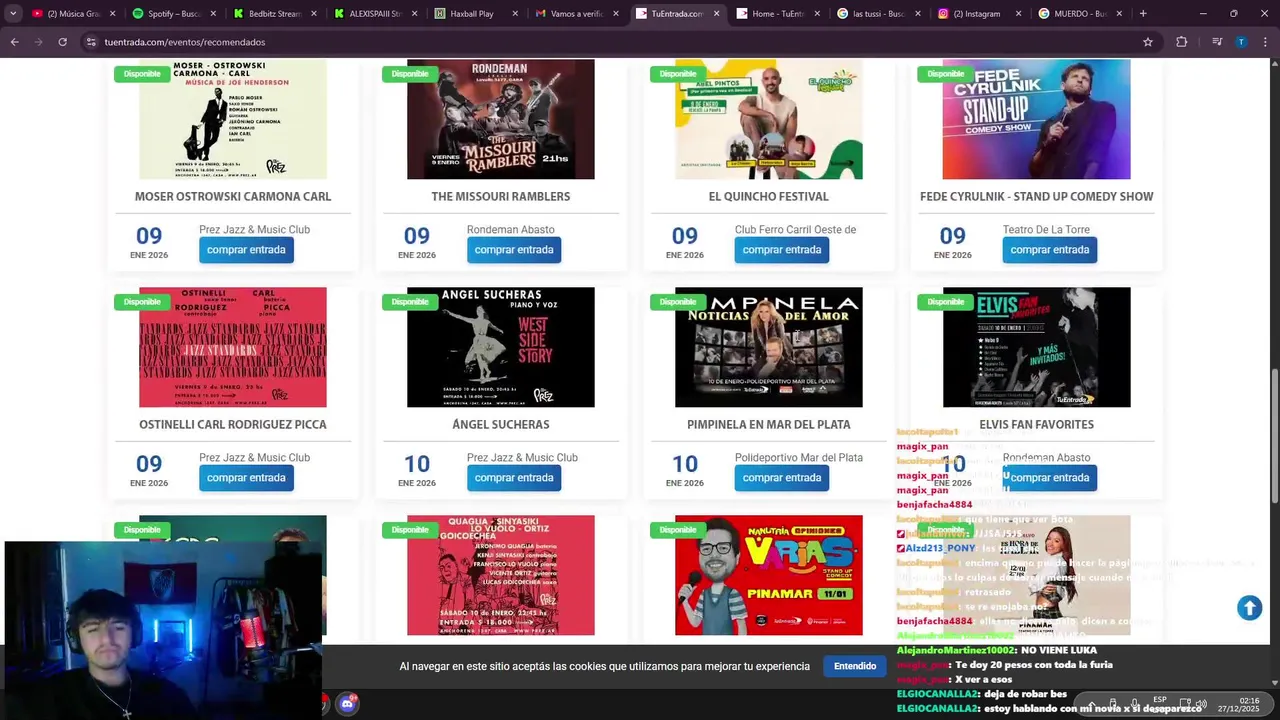
Task: Close the active TuEntrada.com tab
Action: (x=716, y=14)
